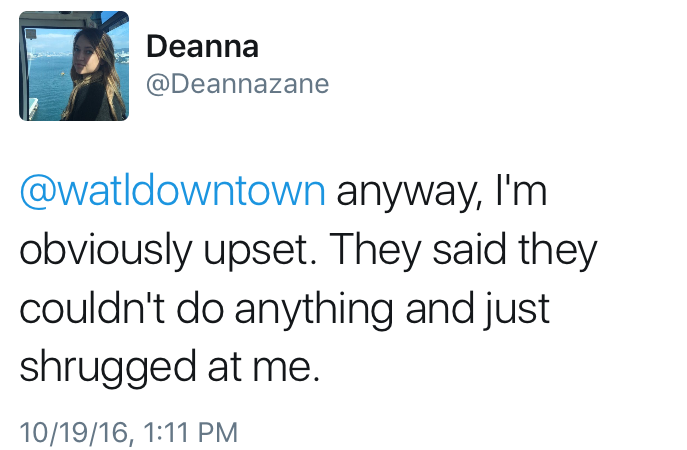The height and width of the screenshot is (450, 687).
Task: Click the time portion '1:11 PM'
Action: [x=189, y=432]
